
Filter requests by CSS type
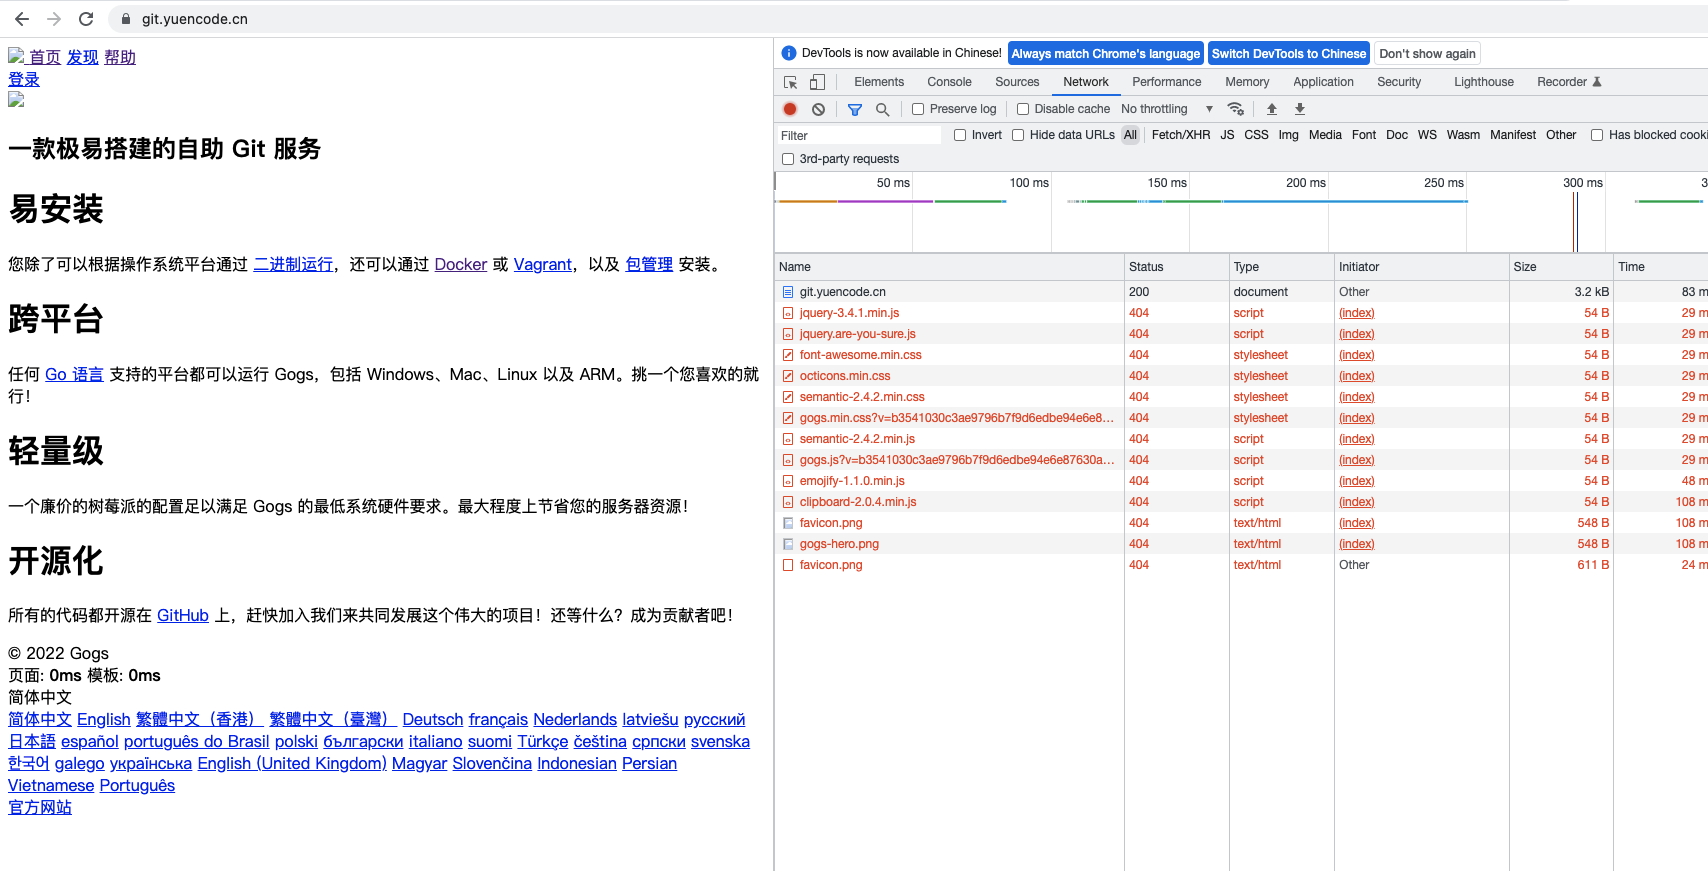tap(1256, 135)
